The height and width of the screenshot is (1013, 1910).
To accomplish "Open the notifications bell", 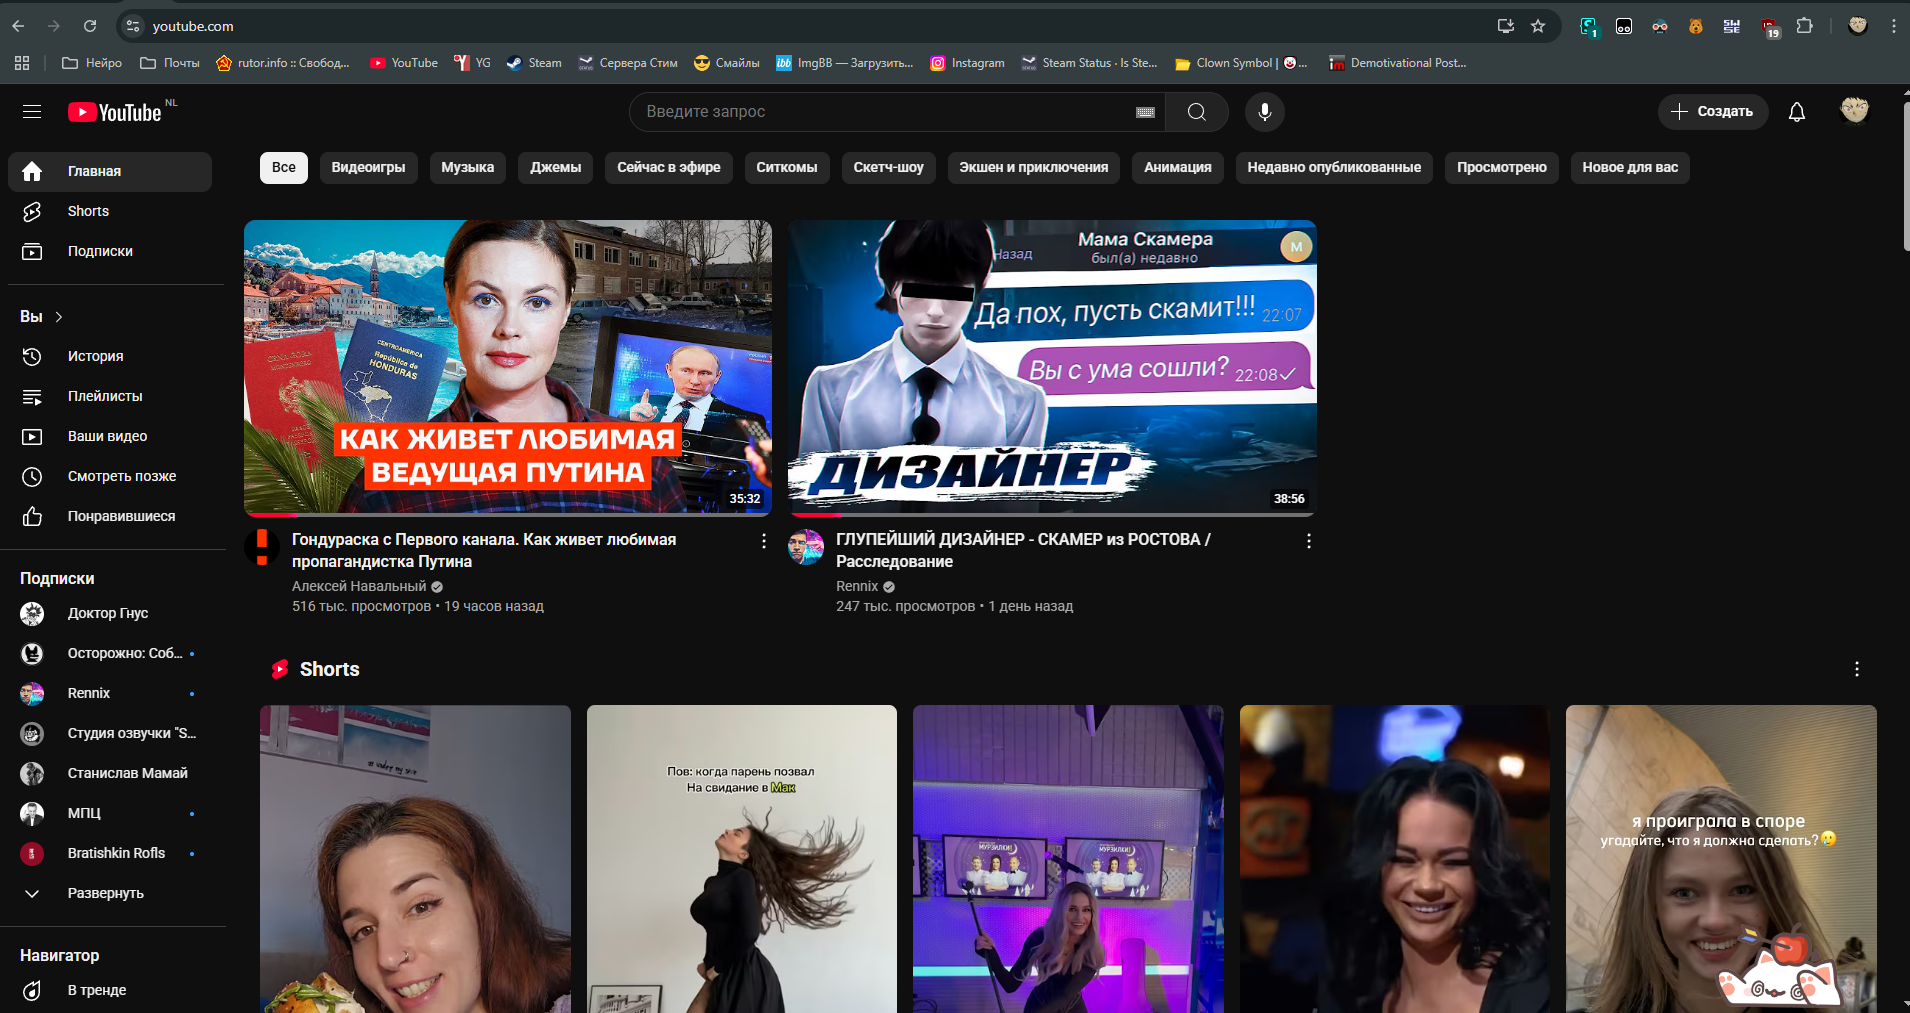I will point(1796,112).
